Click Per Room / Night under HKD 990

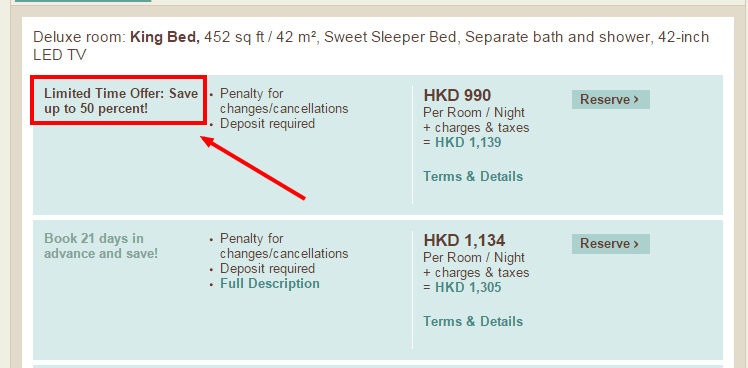474,113
